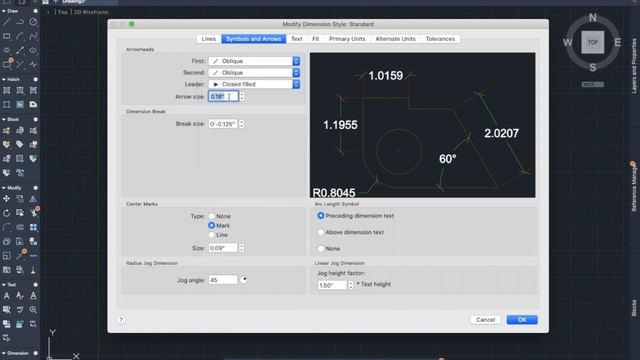Select the Circle draw tool

point(33,22)
